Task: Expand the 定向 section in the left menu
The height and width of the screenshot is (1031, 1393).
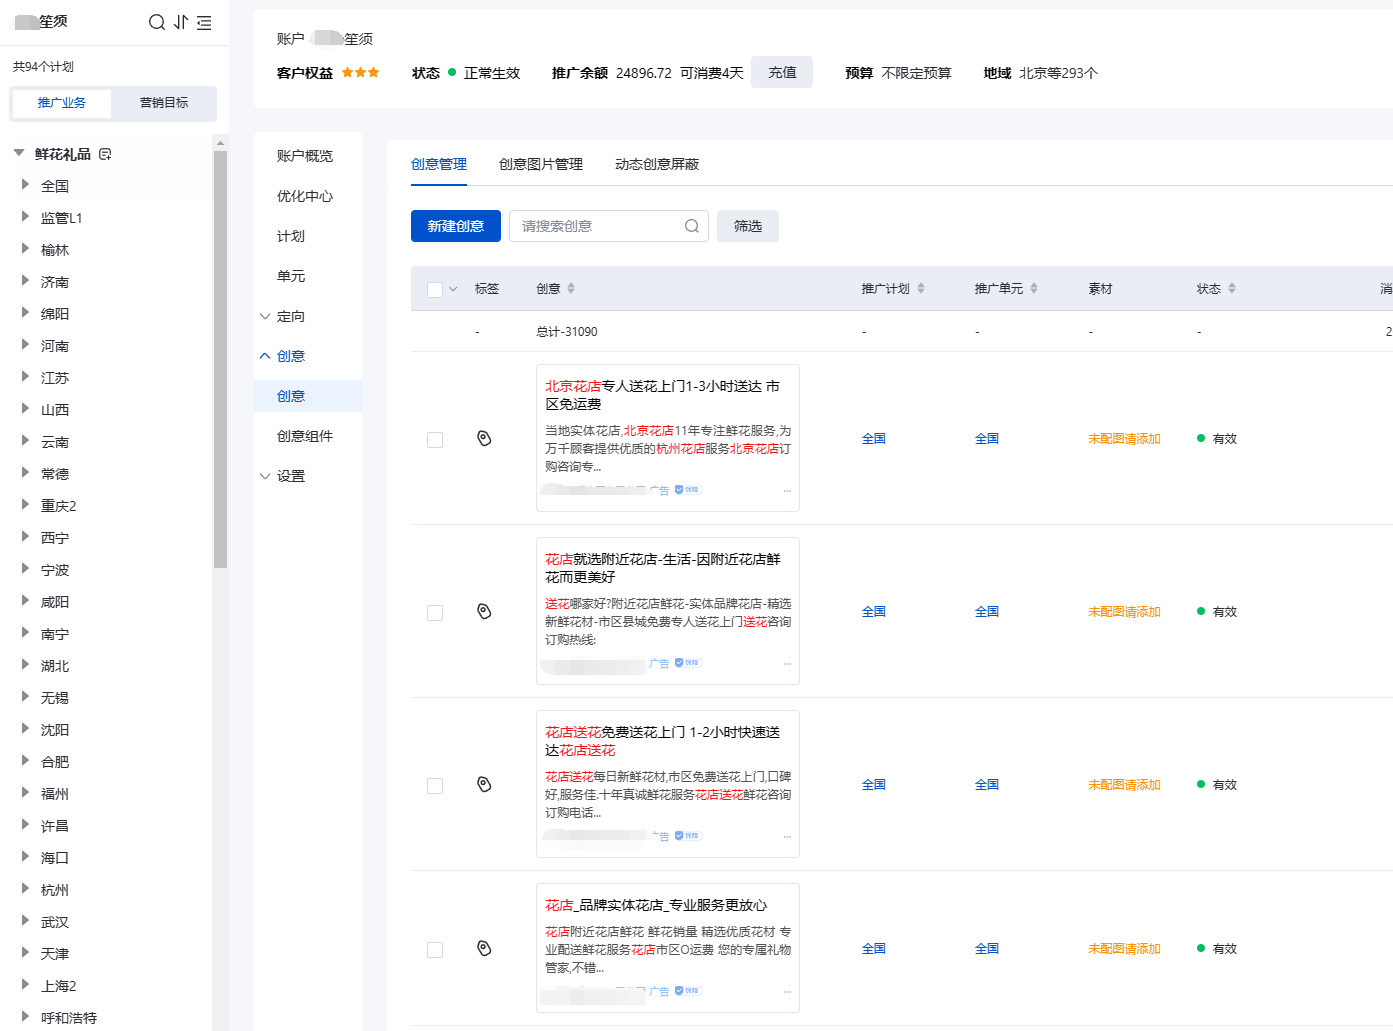Action: (x=265, y=316)
